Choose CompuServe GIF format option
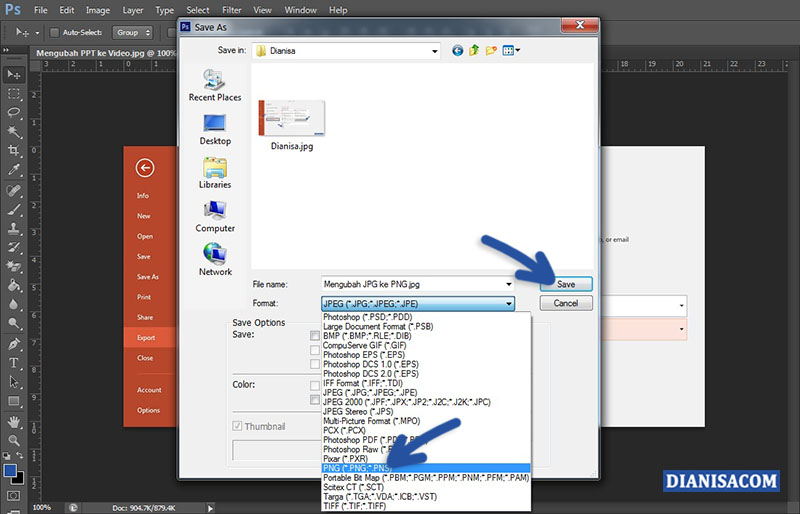Image resolution: width=800 pixels, height=514 pixels. tap(426, 346)
